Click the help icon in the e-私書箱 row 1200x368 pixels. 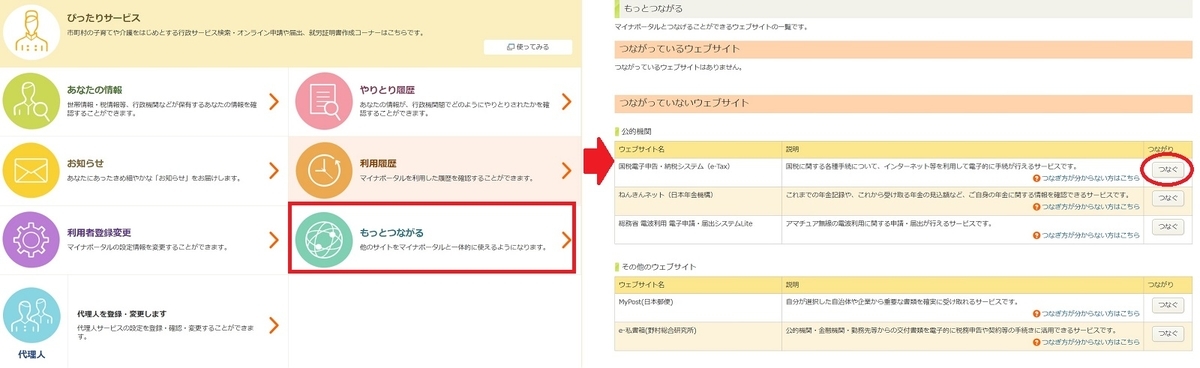[x=1036, y=341]
